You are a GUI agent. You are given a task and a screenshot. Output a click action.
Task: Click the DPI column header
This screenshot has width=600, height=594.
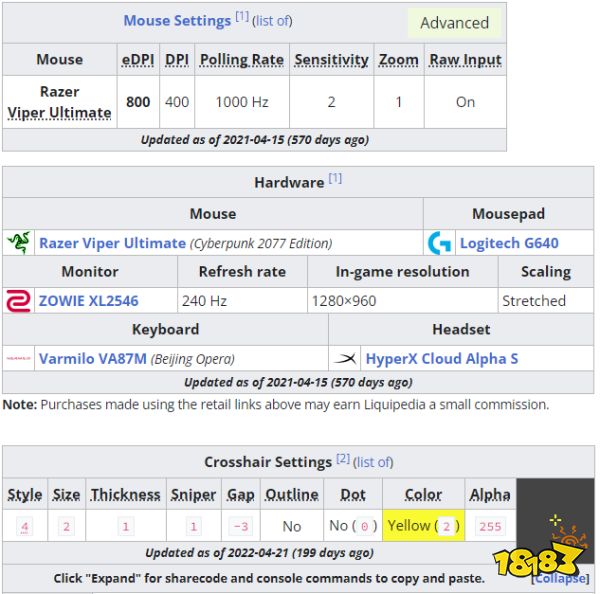click(177, 60)
